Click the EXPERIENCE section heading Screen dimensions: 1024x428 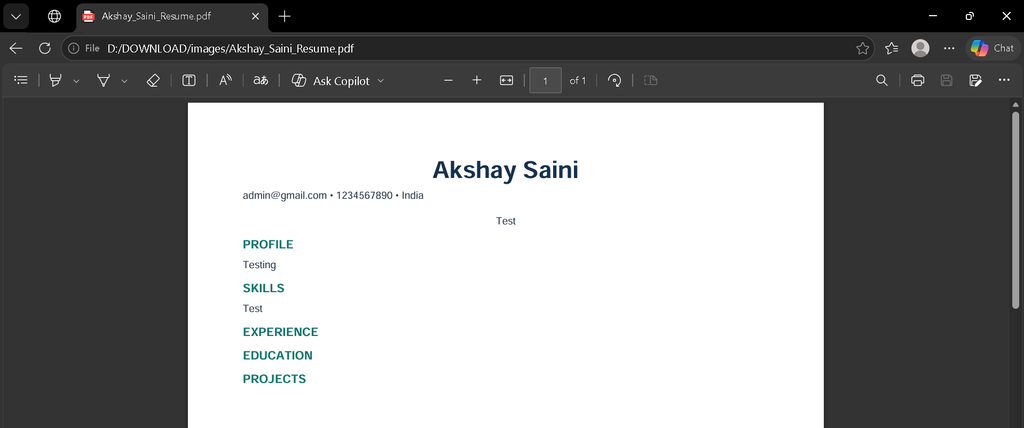(280, 332)
